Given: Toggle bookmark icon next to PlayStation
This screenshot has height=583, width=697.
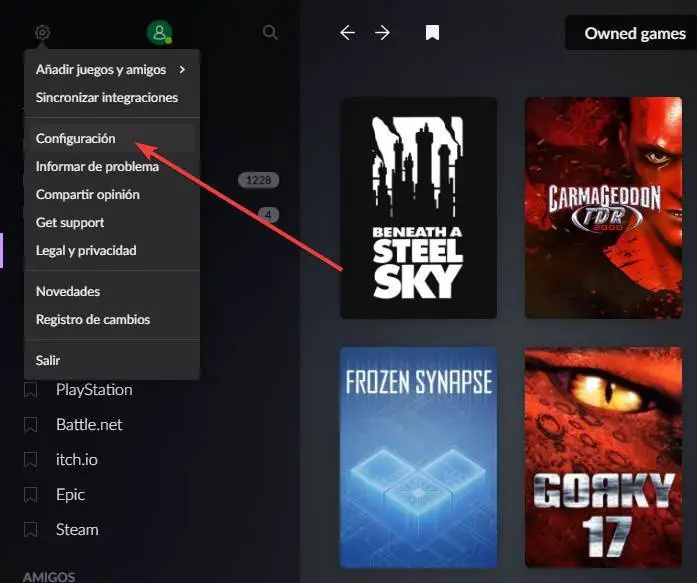Looking at the screenshot, I should 30,390.
